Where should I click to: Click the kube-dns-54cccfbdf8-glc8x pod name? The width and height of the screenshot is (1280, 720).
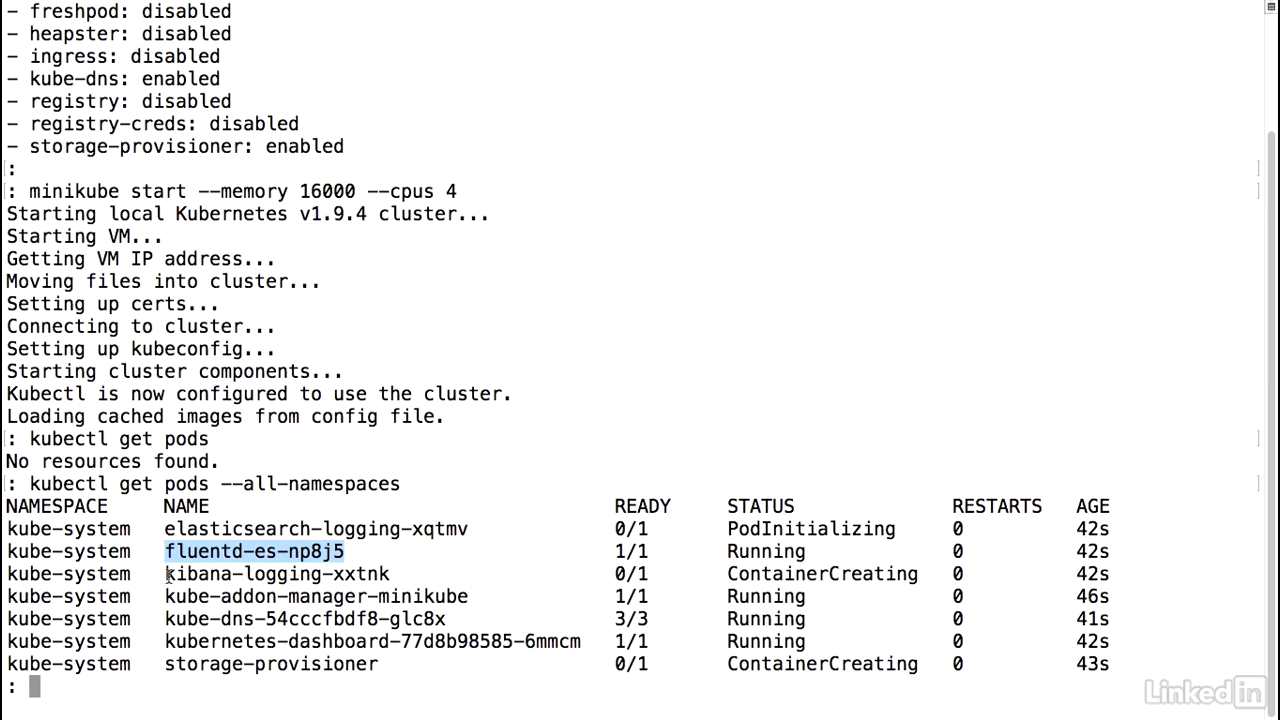(x=305, y=619)
